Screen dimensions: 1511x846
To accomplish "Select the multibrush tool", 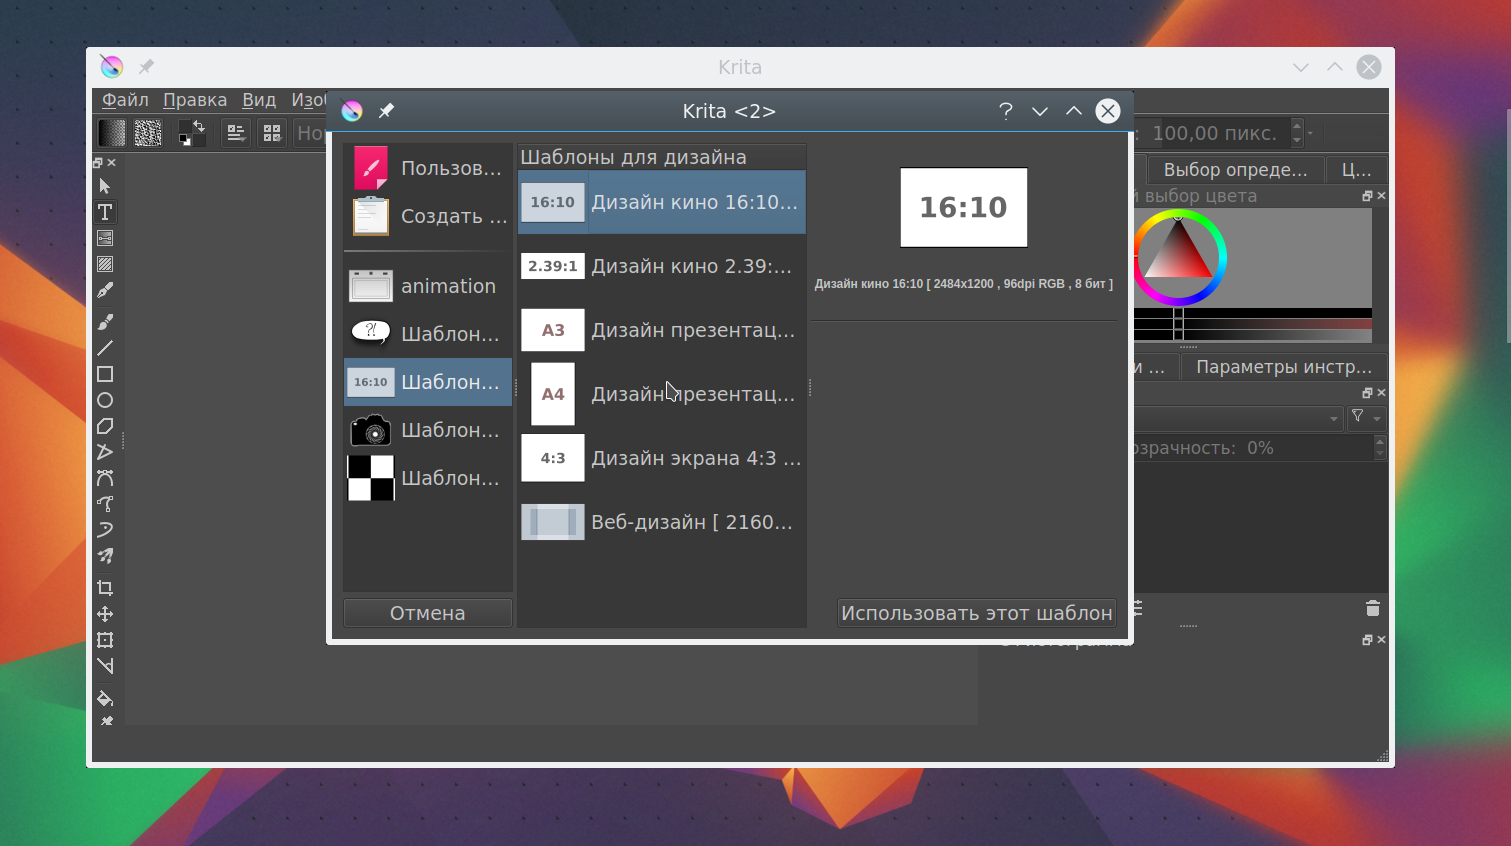I will 105,556.
